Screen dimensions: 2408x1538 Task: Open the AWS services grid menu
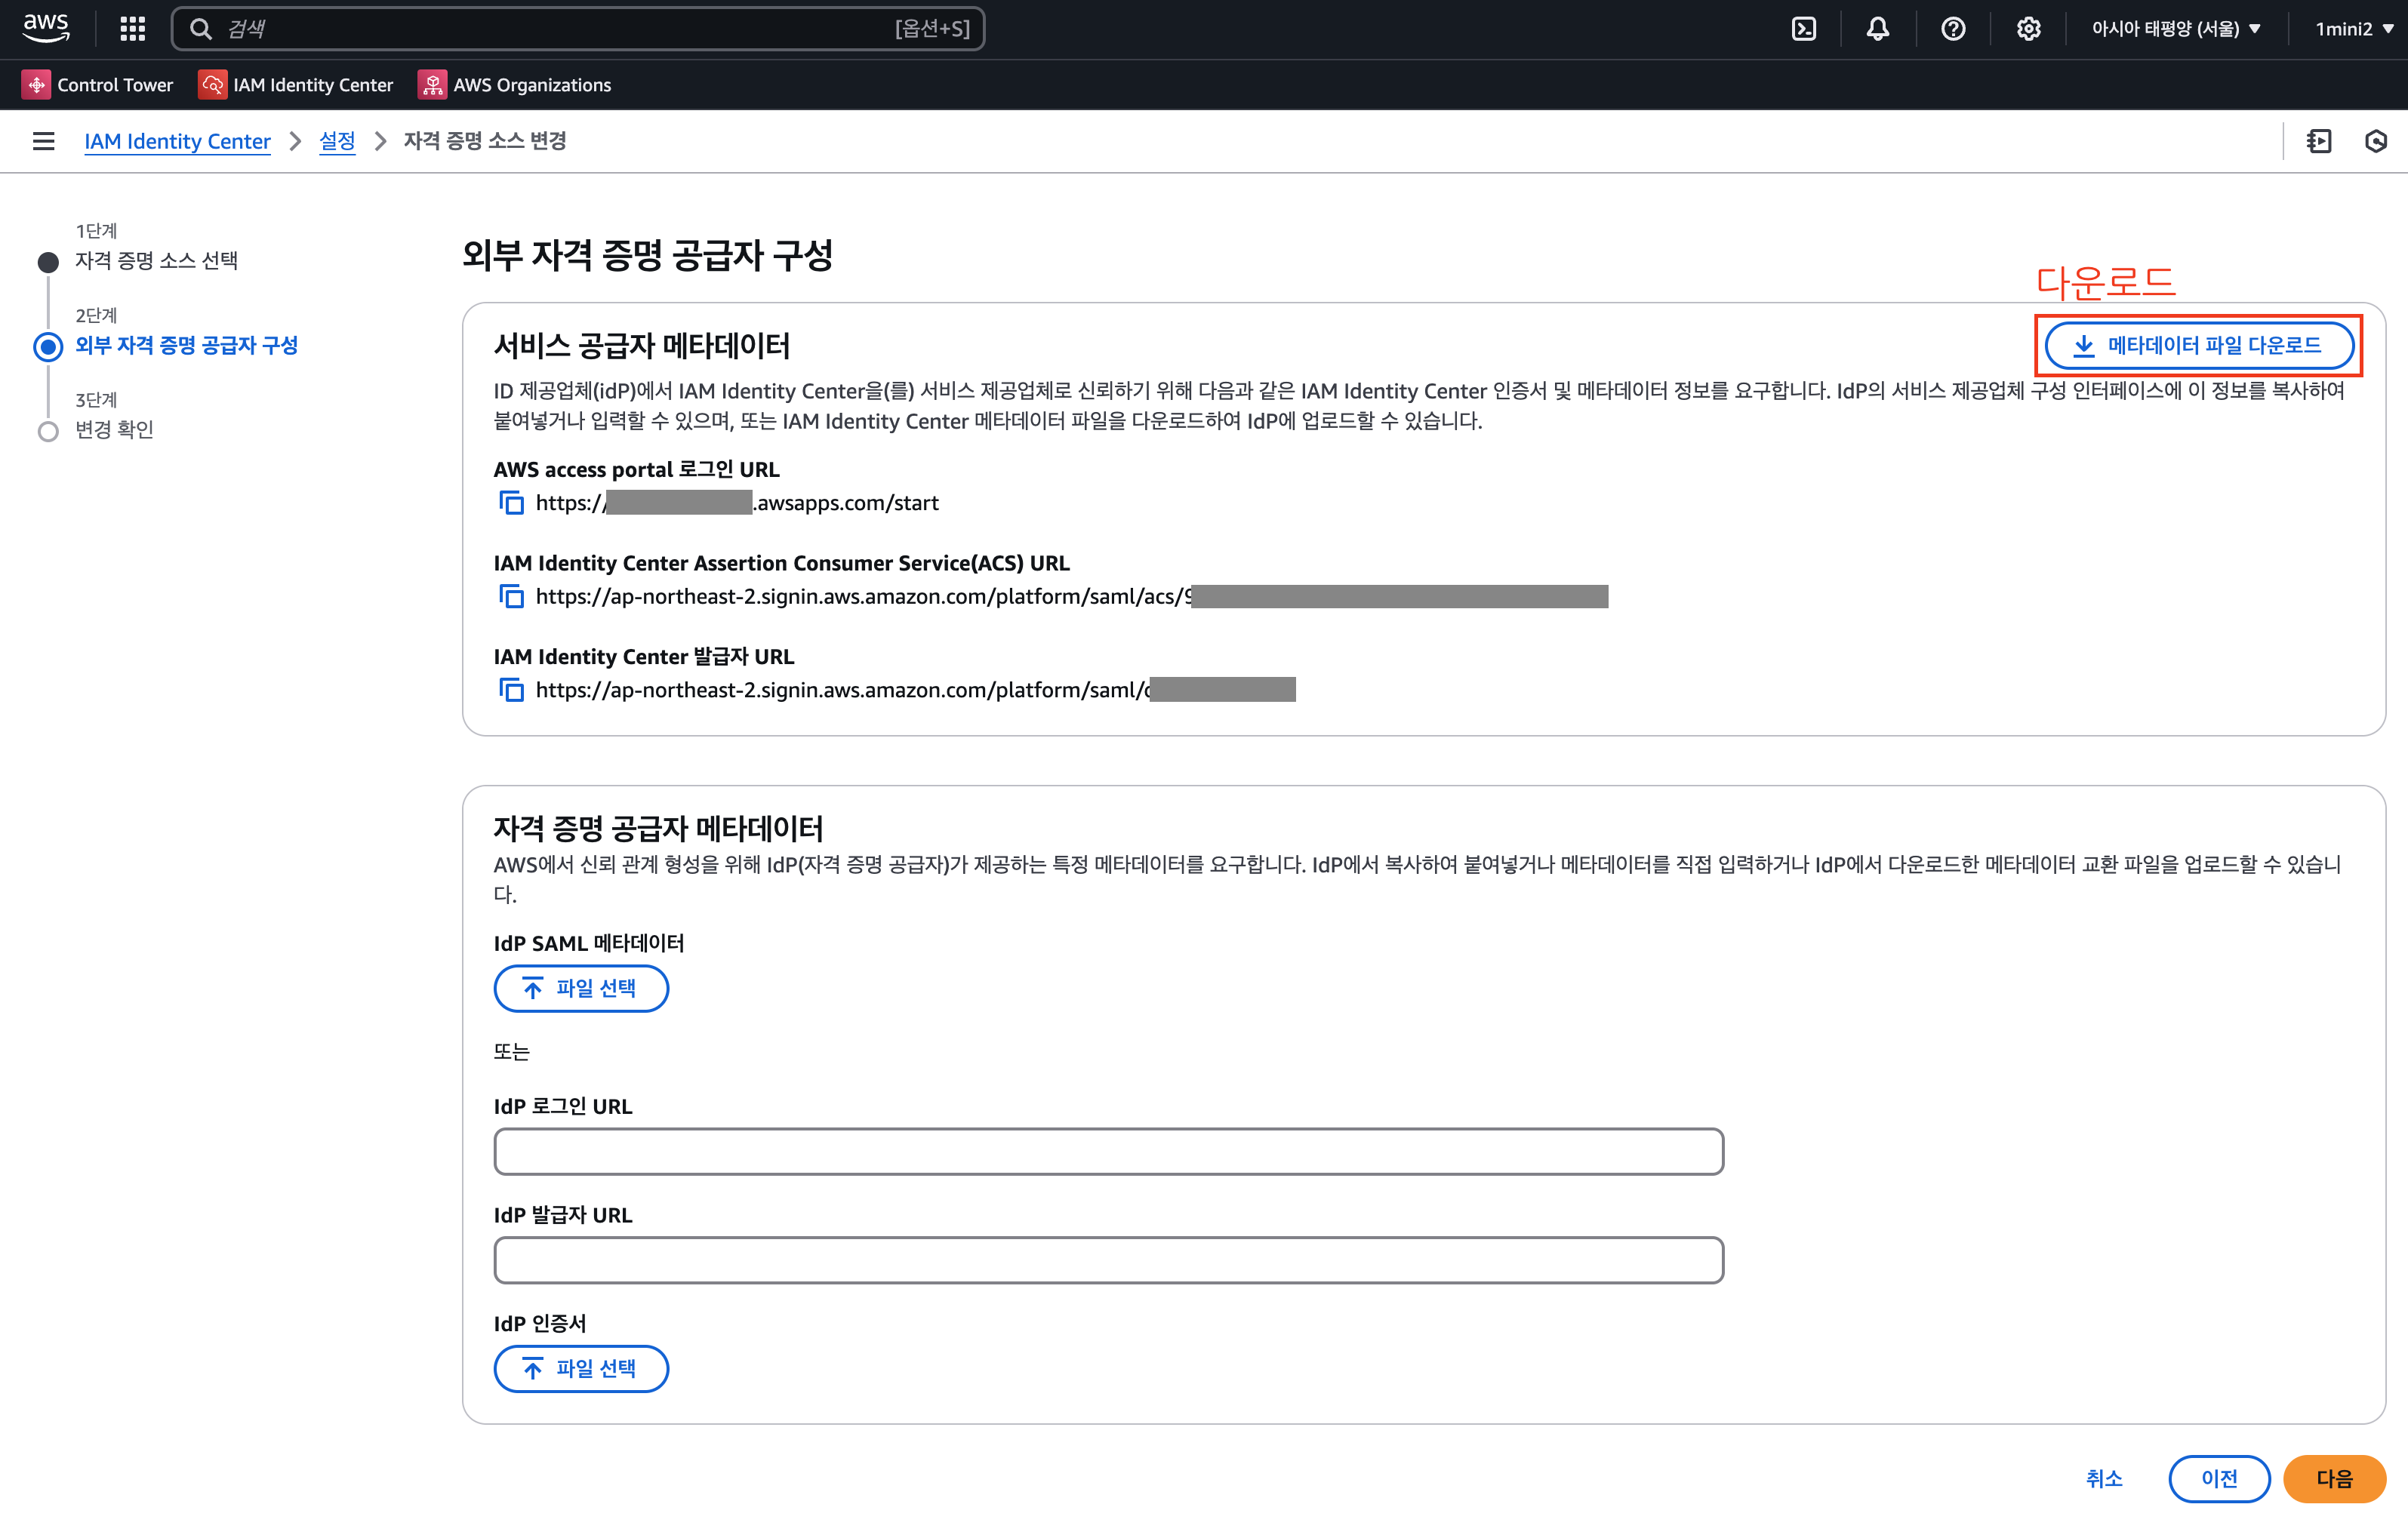pos(132,28)
